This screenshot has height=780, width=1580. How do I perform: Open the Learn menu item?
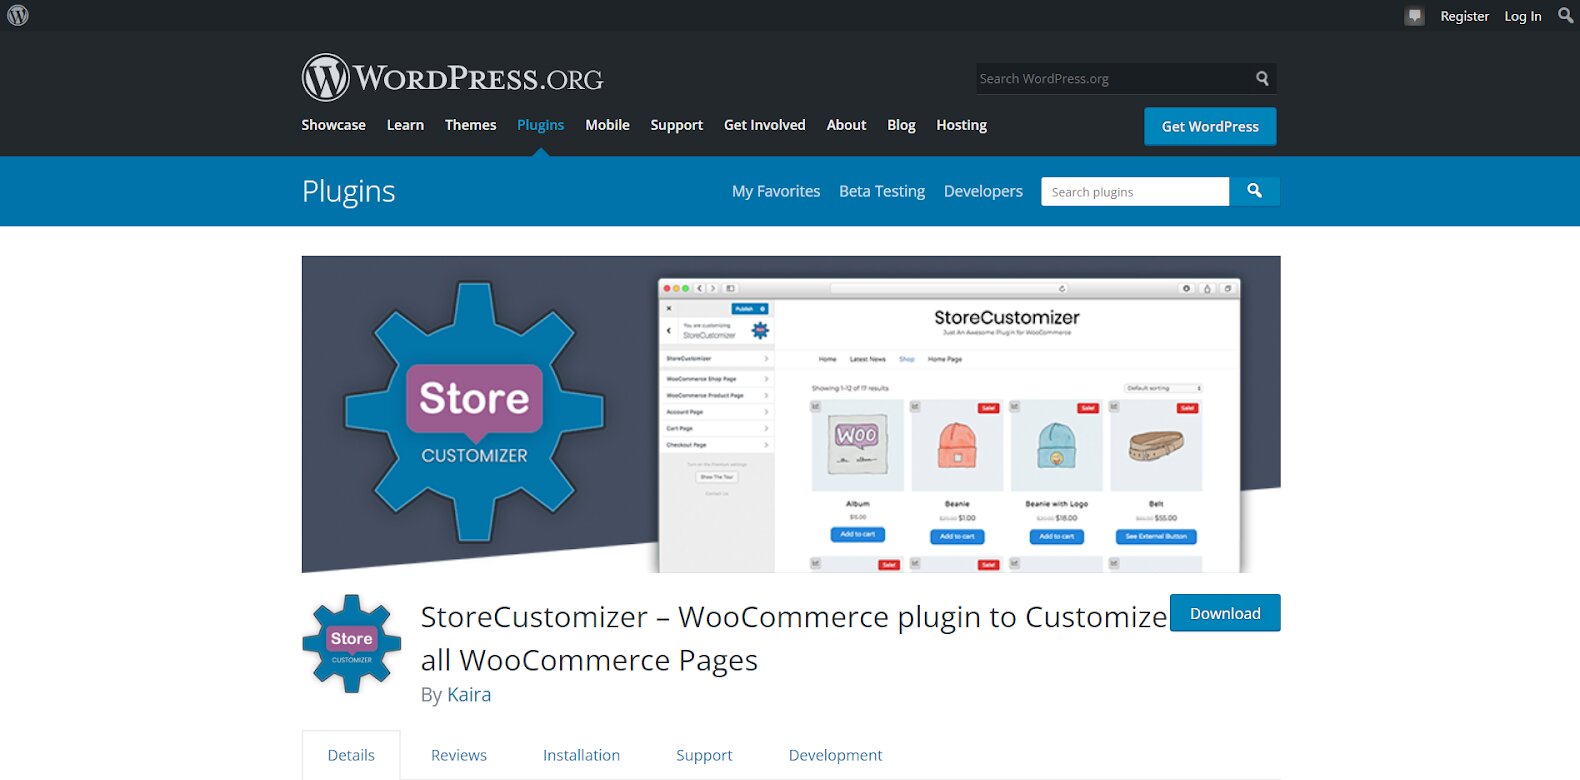click(405, 125)
